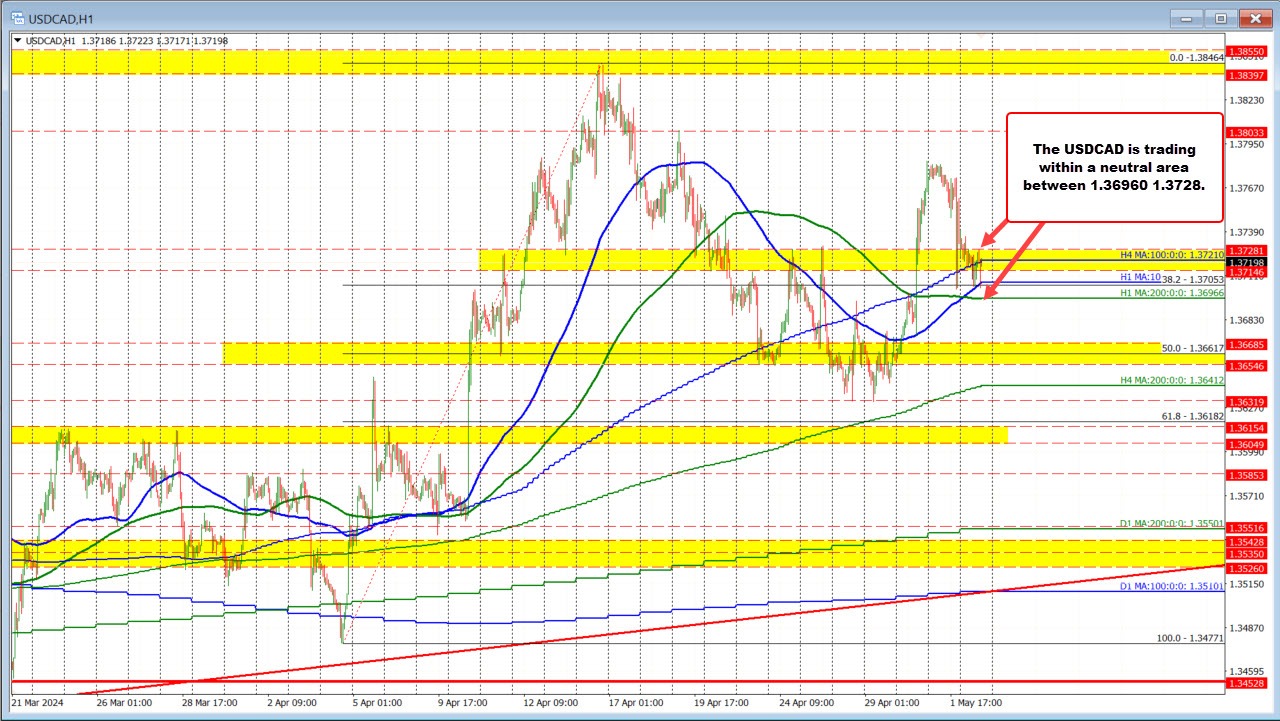Viewport: 1280px width, 721px height.
Task: Select the 0.0 - 1.38464 Fibonacci label
Action: point(1196,59)
